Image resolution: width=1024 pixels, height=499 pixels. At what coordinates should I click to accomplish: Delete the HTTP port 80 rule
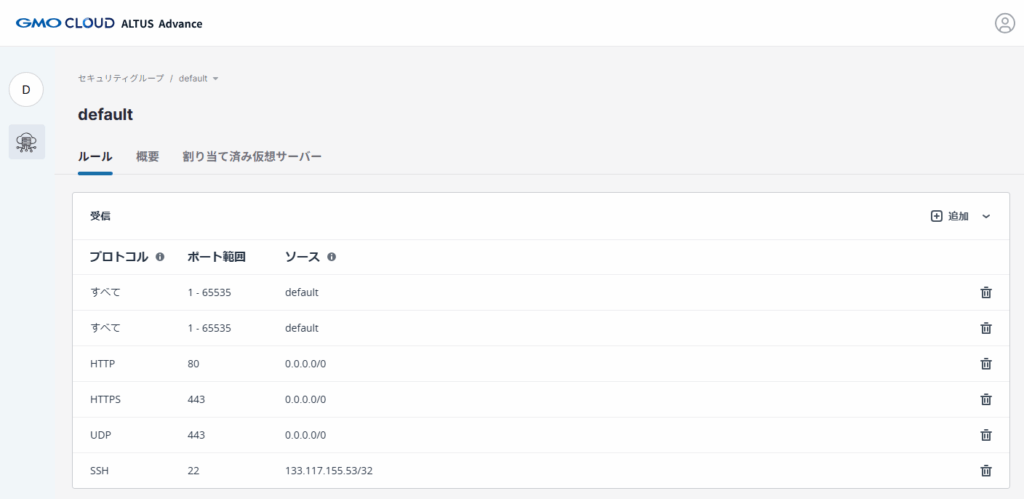(x=985, y=364)
